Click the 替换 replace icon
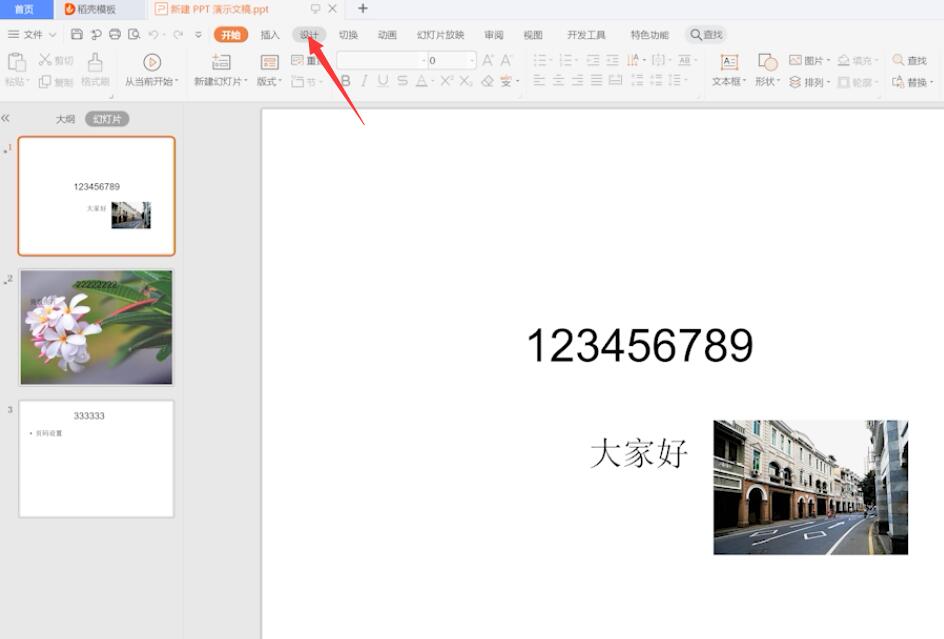The height and width of the screenshot is (639, 944). [x=898, y=81]
